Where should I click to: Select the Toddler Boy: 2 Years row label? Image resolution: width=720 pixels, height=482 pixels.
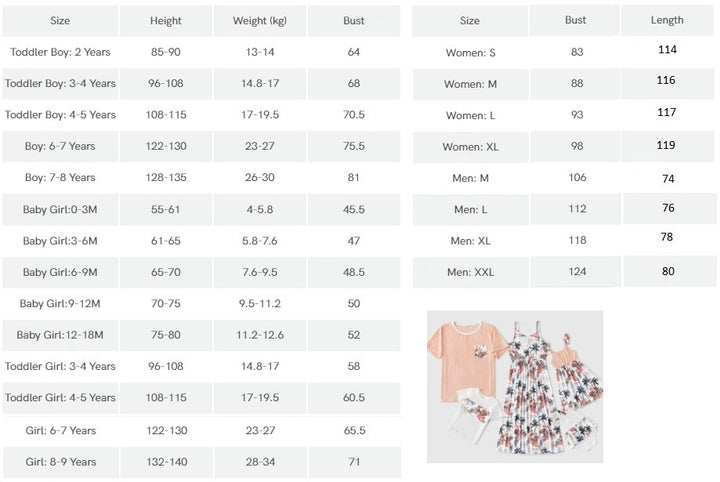click(60, 53)
